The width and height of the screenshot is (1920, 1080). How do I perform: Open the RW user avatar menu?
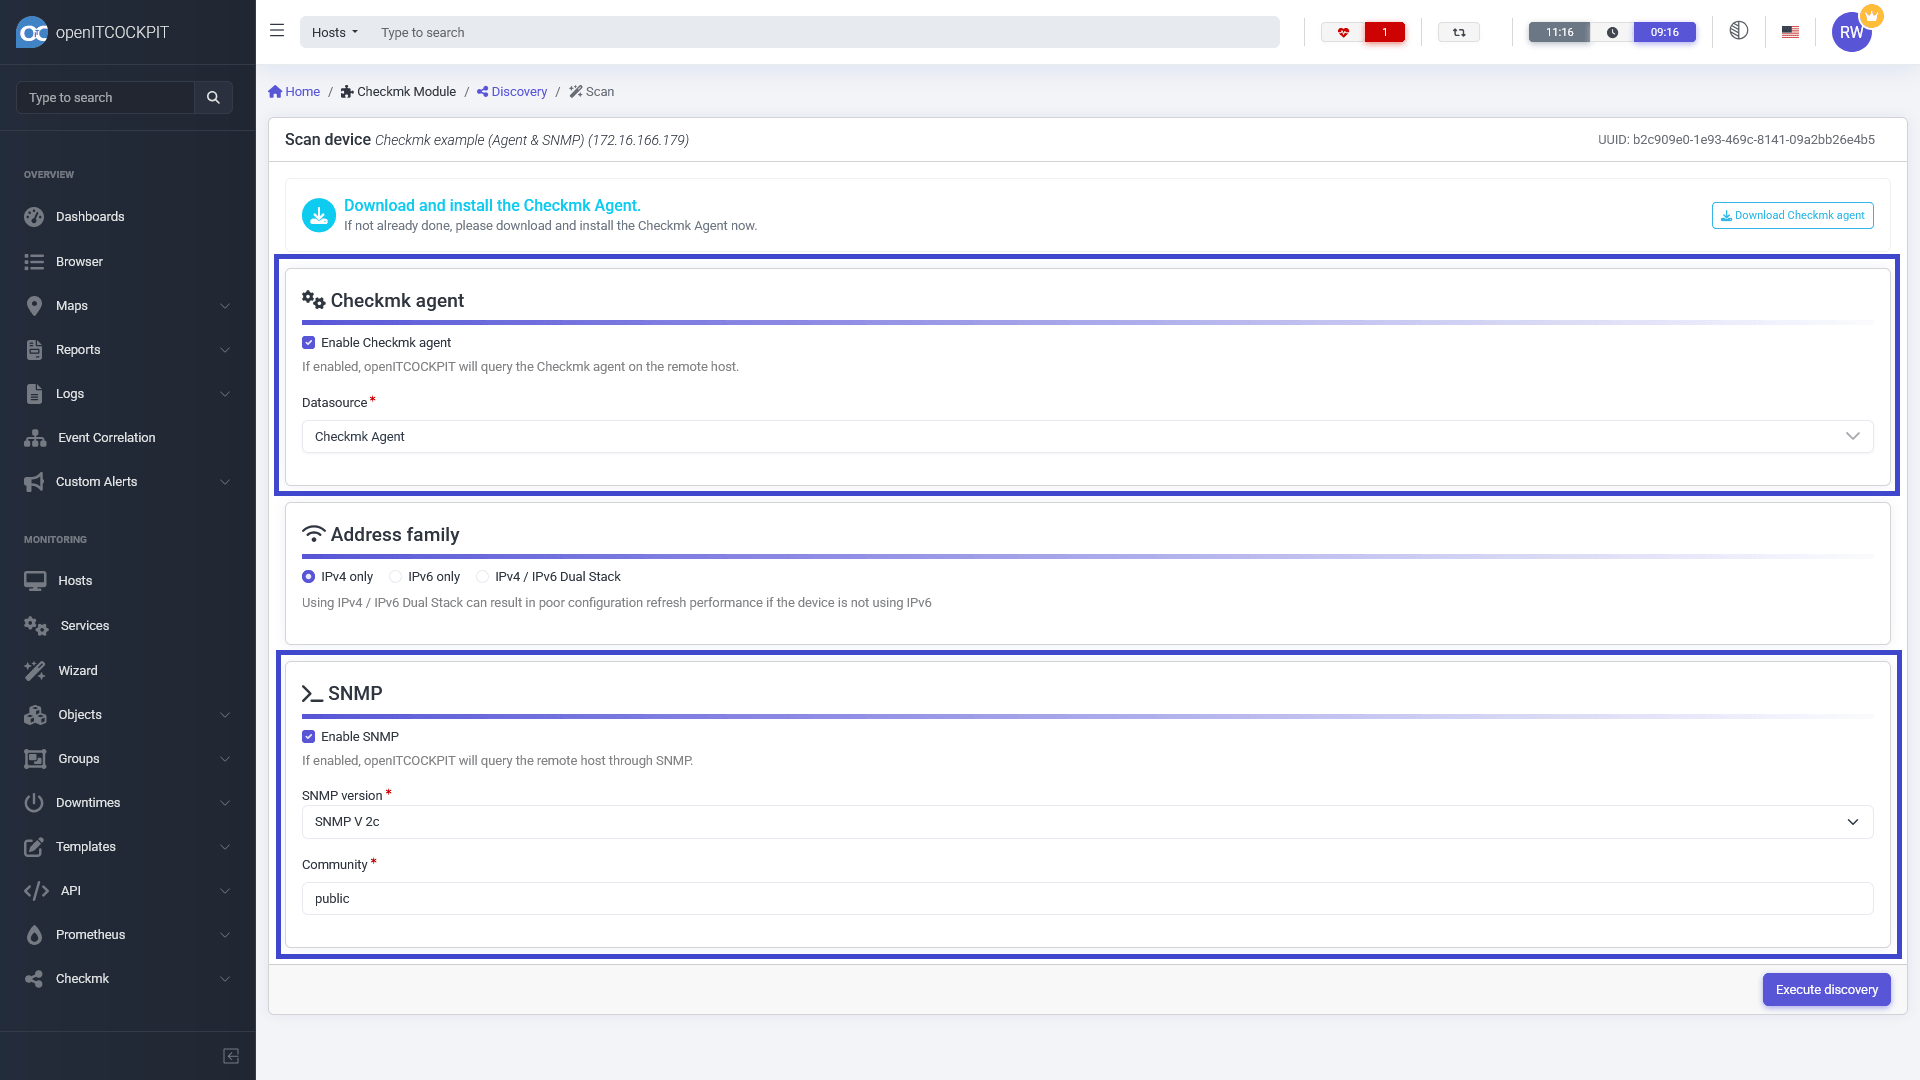pos(1852,32)
